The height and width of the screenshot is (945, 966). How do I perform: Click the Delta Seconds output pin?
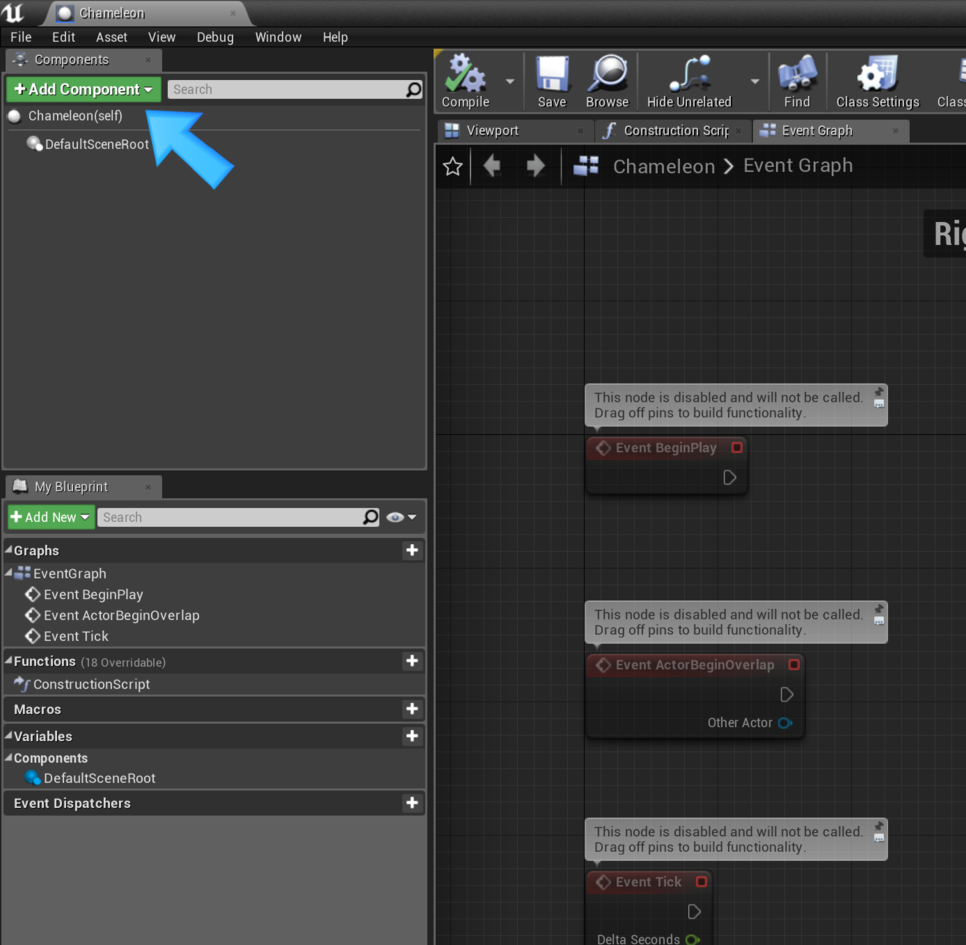692,939
